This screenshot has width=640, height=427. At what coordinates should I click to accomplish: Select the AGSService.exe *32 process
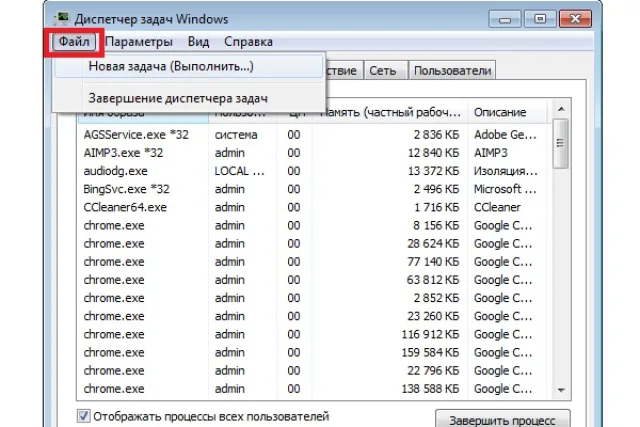pos(136,135)
